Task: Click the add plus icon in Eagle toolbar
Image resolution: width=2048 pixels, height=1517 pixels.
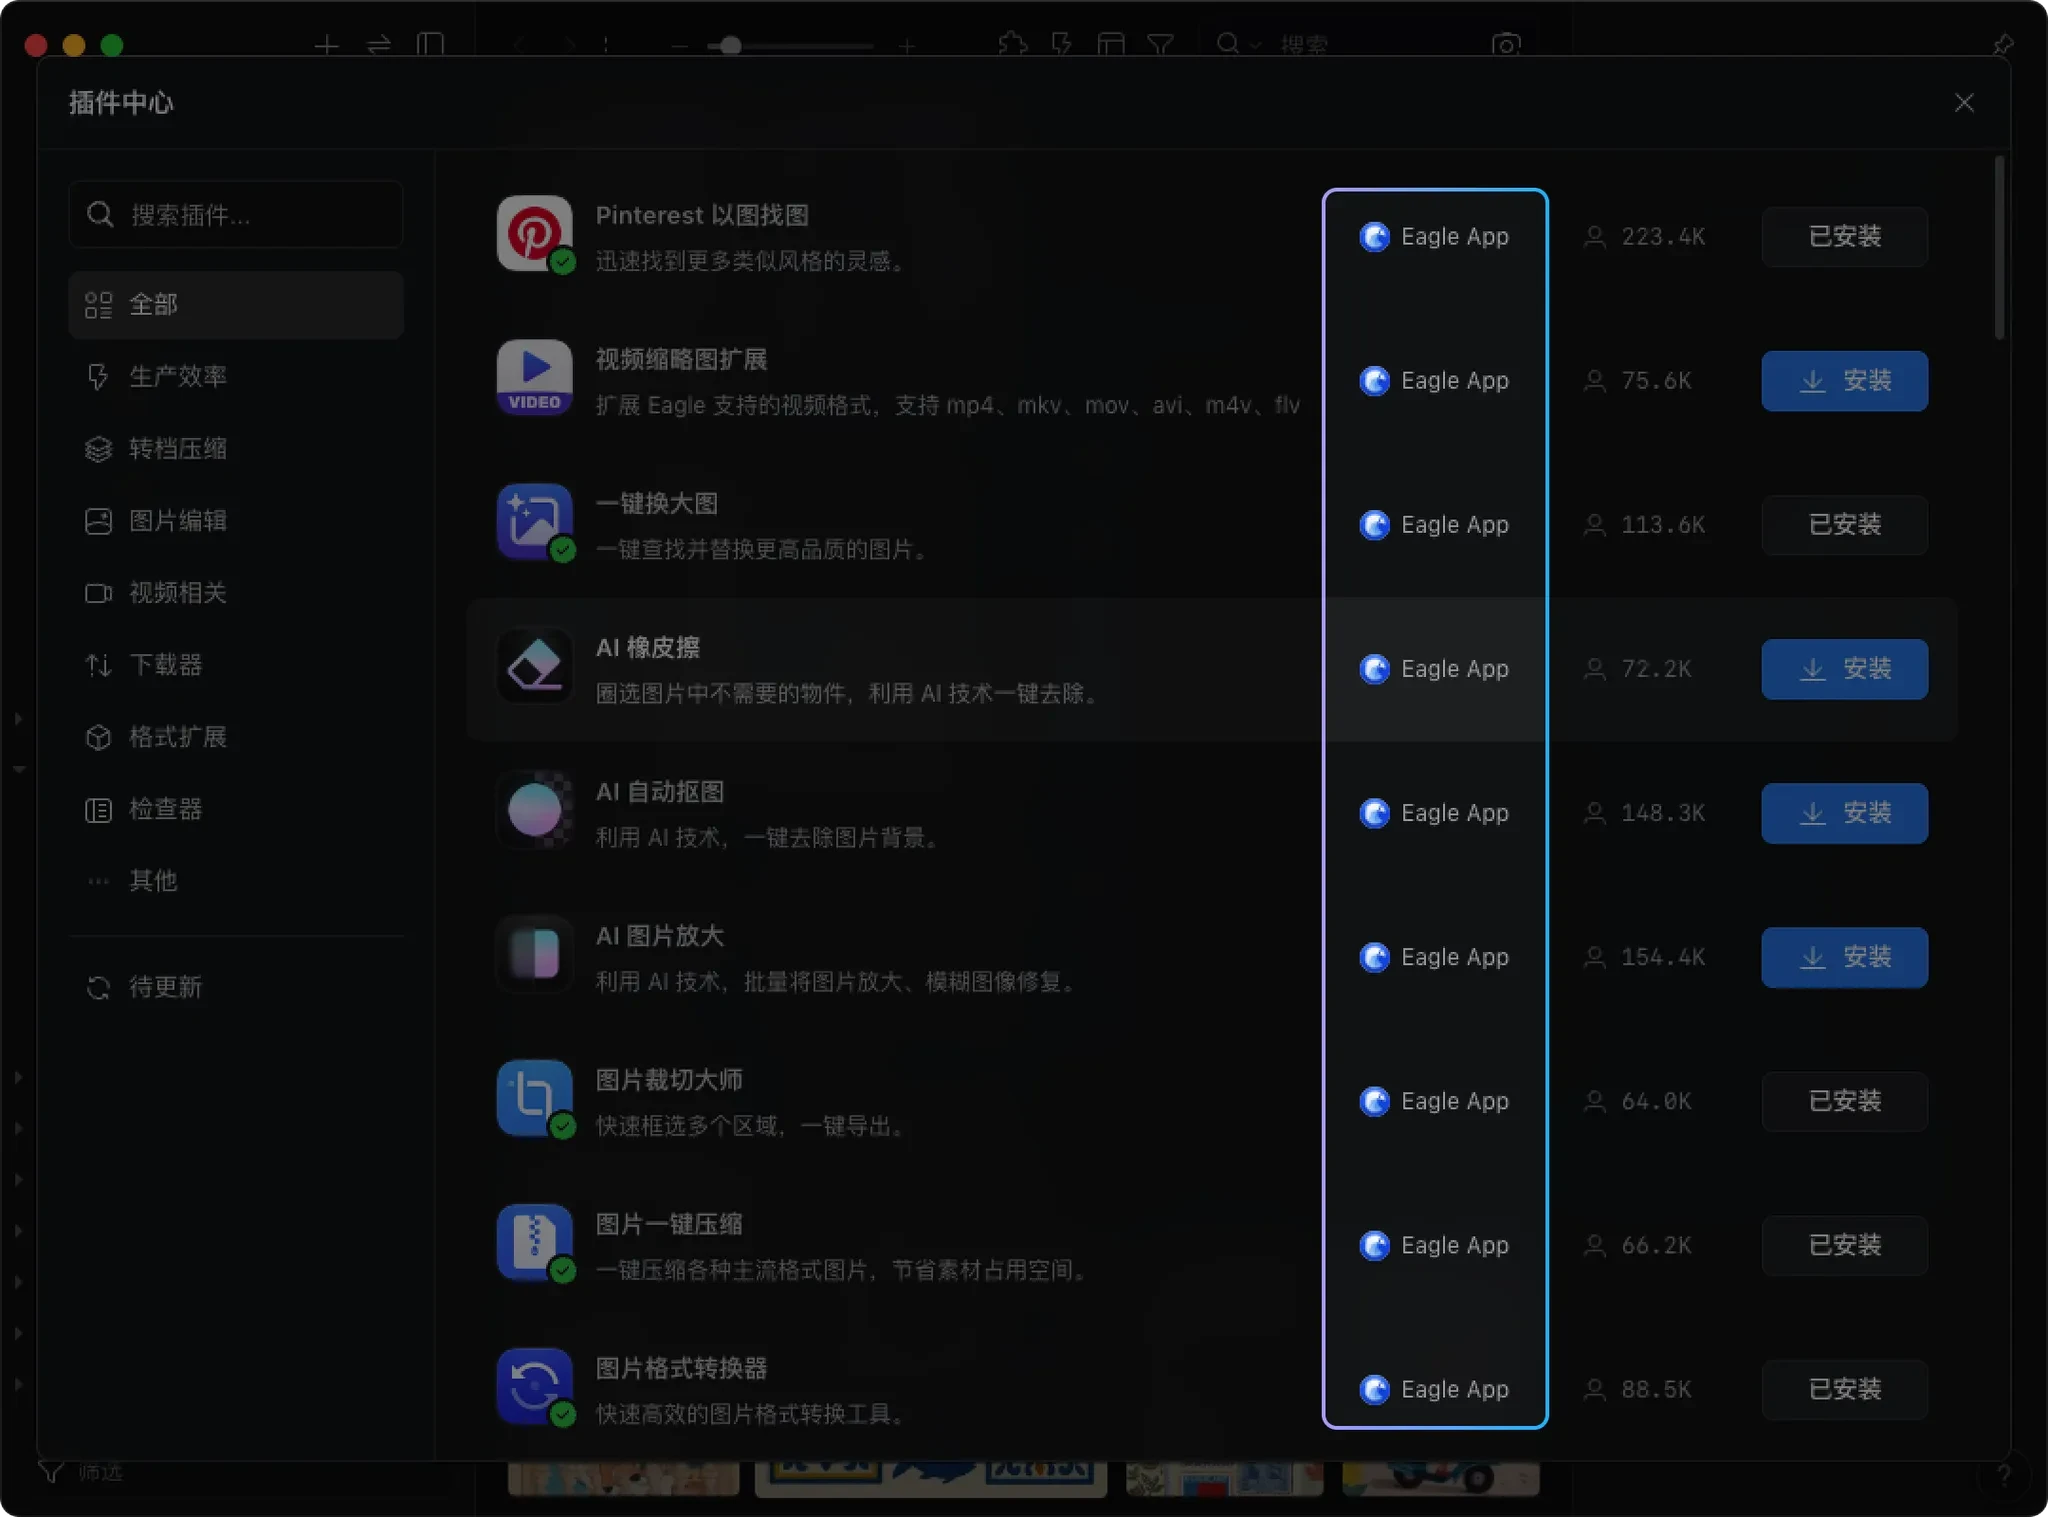Action: click(x=326, y=45)
